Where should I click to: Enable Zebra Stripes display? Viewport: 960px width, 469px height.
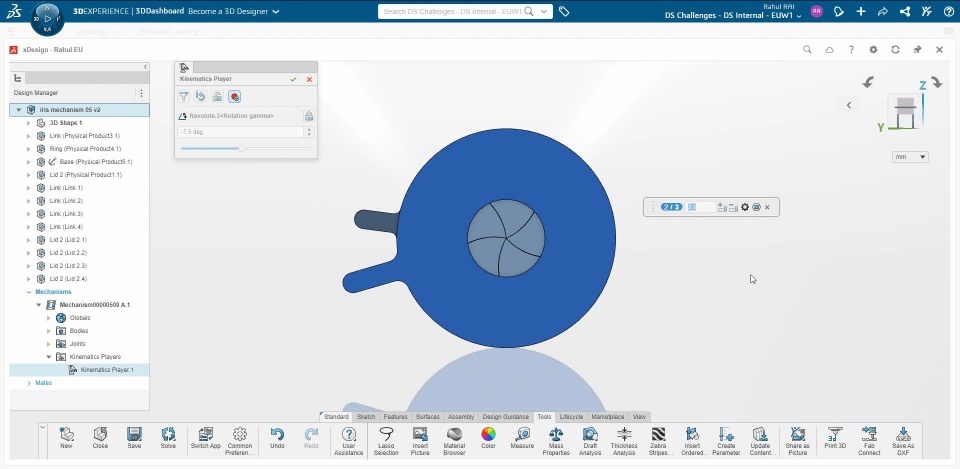[658, 441]
